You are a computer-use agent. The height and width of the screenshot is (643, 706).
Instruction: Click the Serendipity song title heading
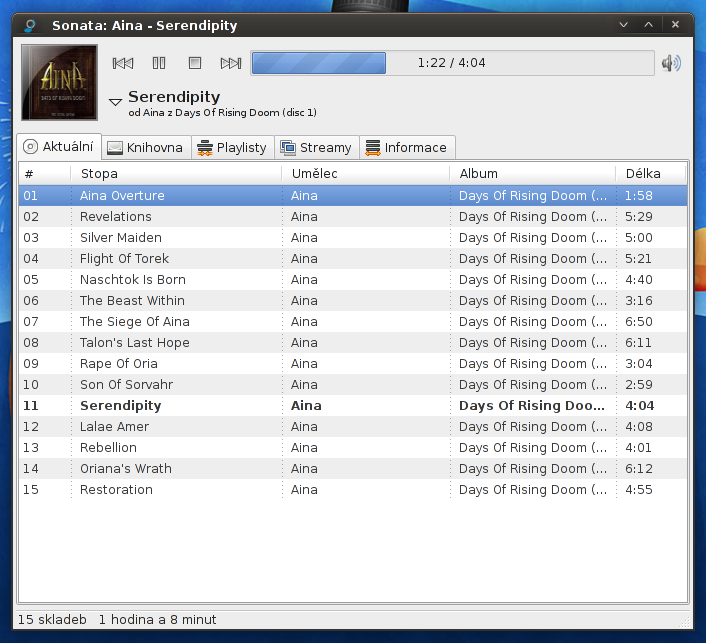pos(174,97)
